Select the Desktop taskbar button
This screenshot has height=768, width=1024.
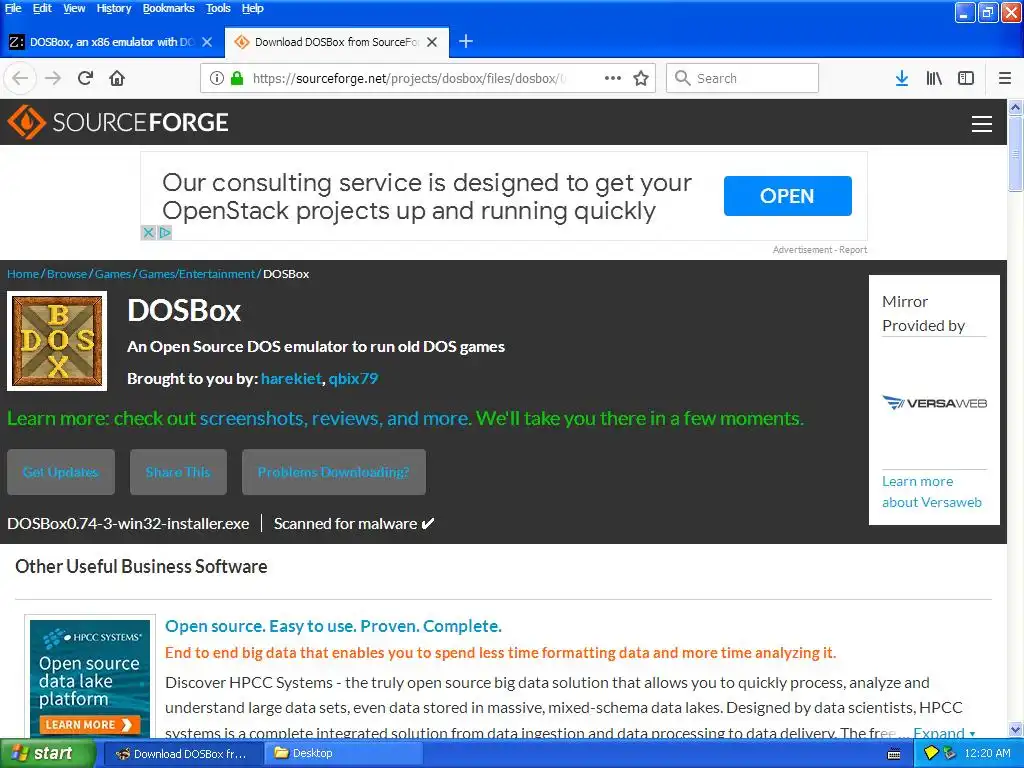pyautogui.click(x=343, y=754)
